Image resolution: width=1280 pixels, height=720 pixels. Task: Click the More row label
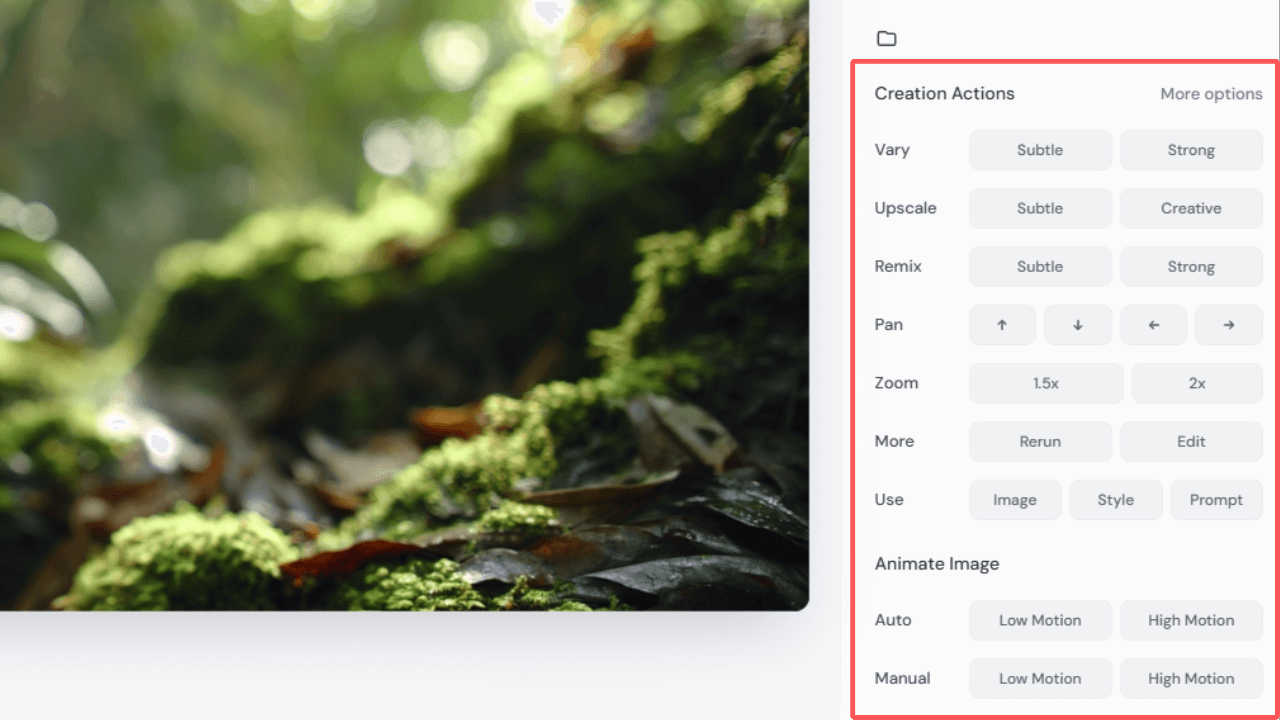[894, 441]
